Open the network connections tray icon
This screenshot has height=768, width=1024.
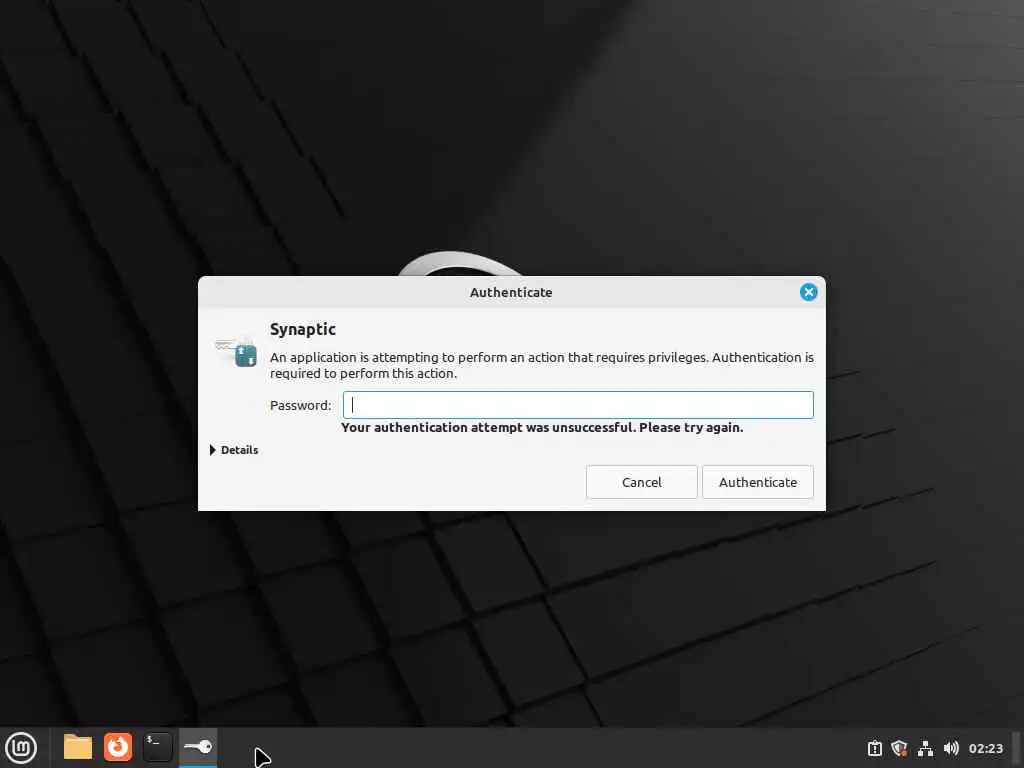[x=925, y=748]
